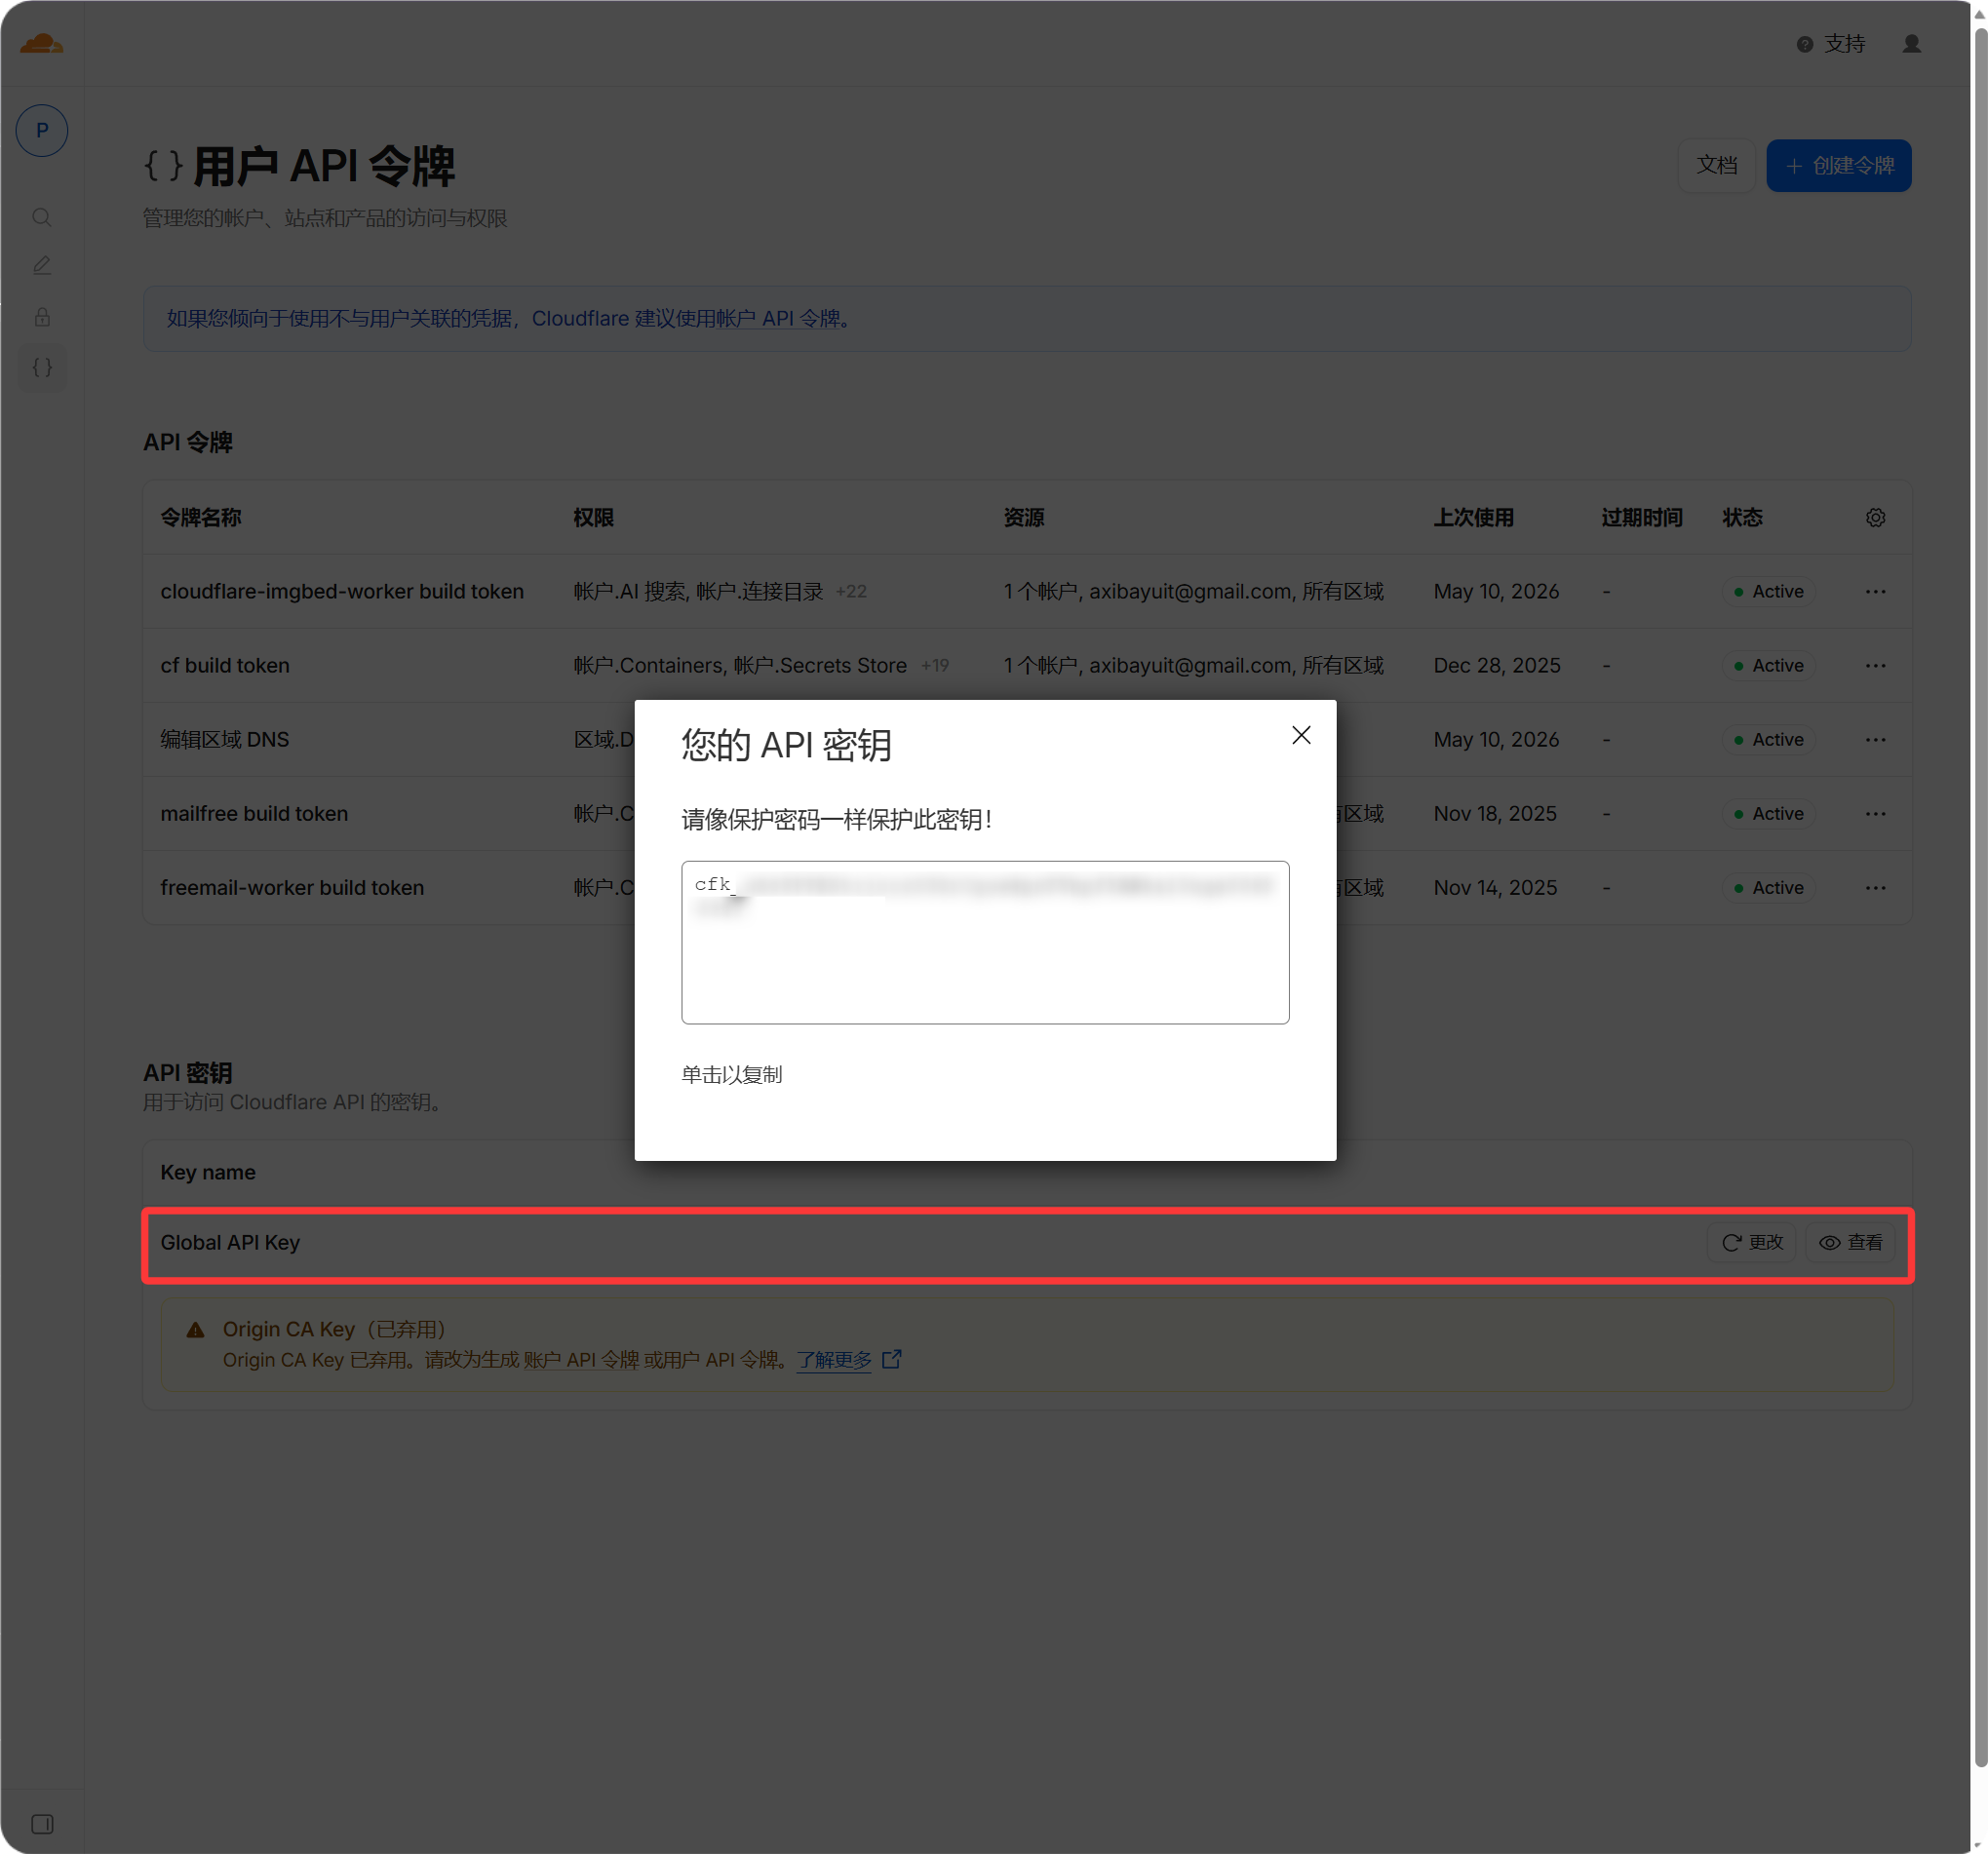Open actions menu for mailfree build token
1988x1854 pixels.
click(1875, 813)
